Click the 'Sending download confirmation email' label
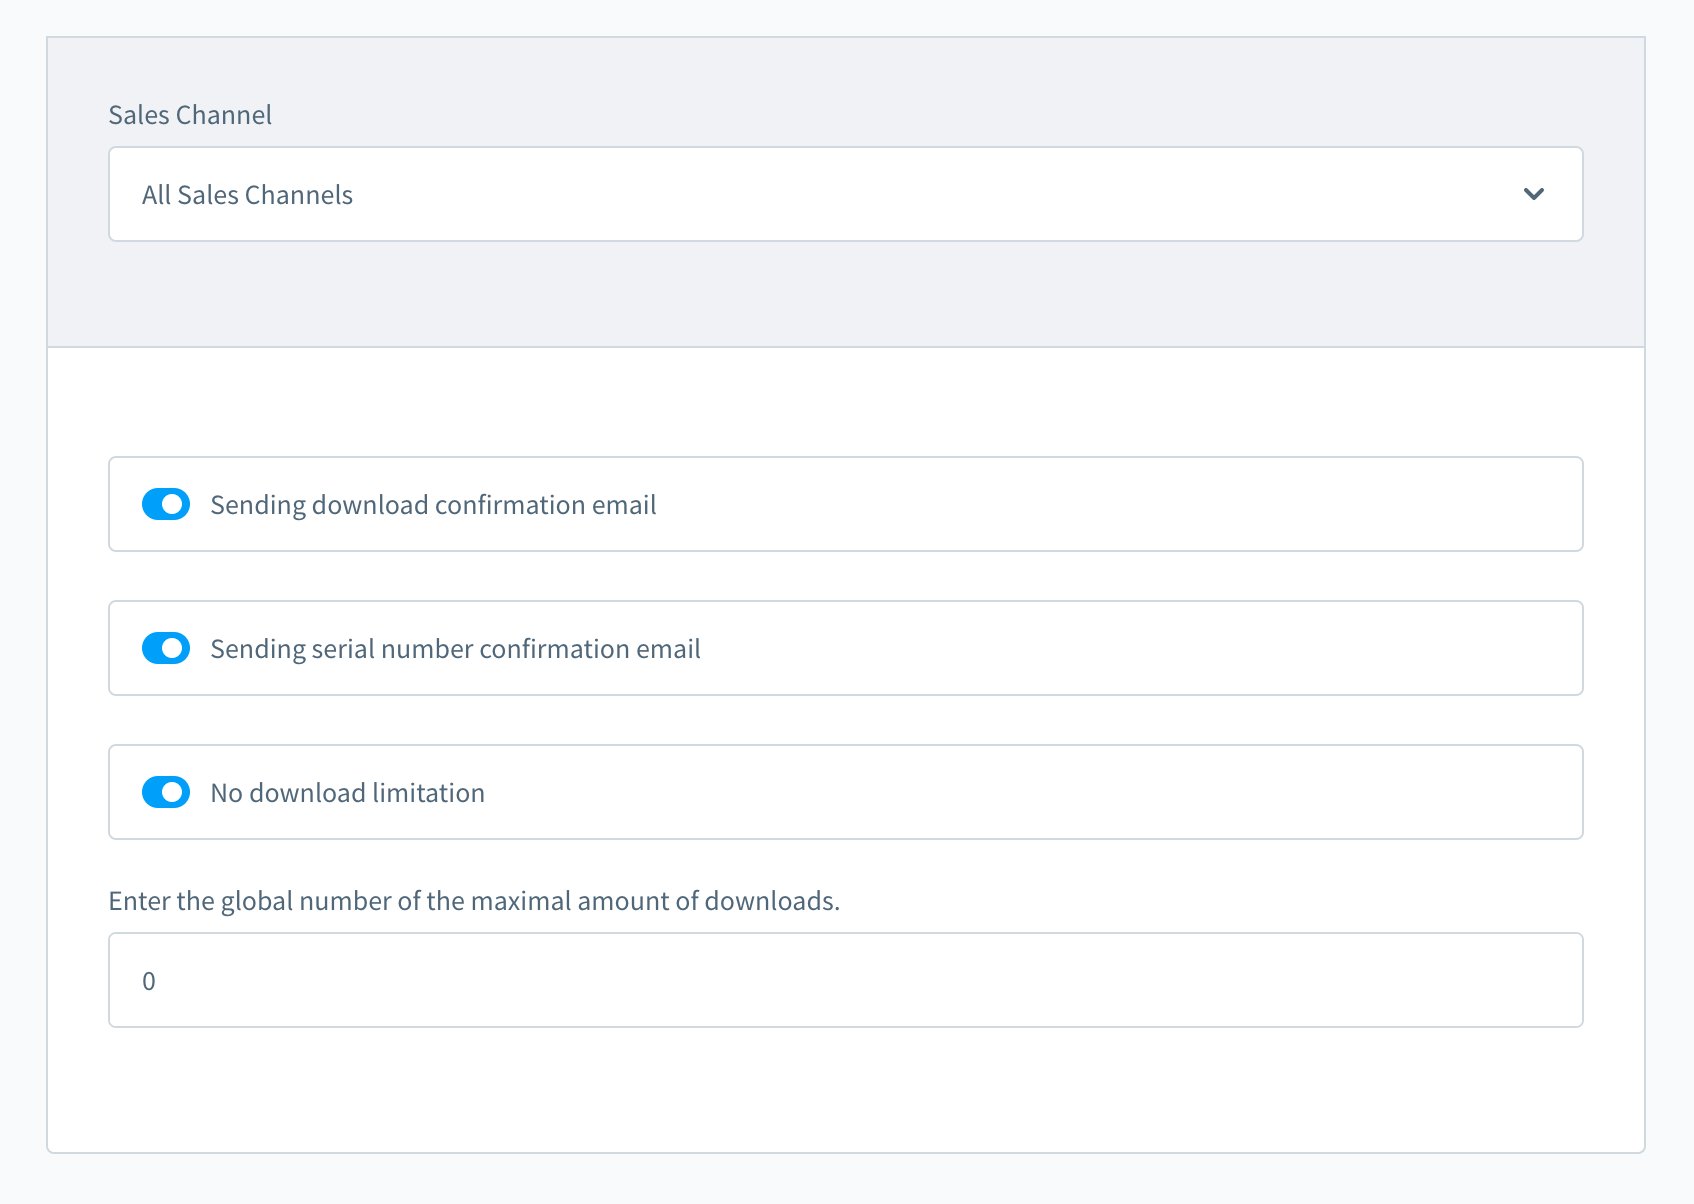The image size is (1694, 1204). click(433, 505)
